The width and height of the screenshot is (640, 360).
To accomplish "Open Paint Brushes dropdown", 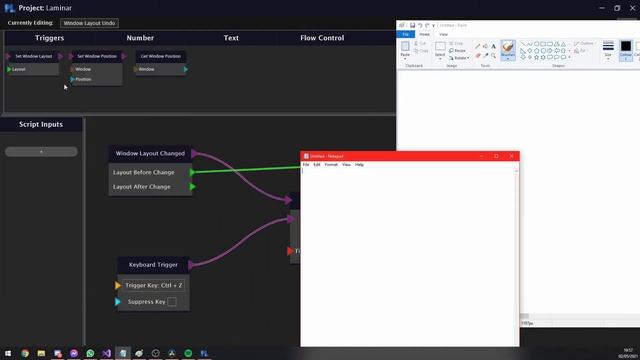I will click(508, 51).
